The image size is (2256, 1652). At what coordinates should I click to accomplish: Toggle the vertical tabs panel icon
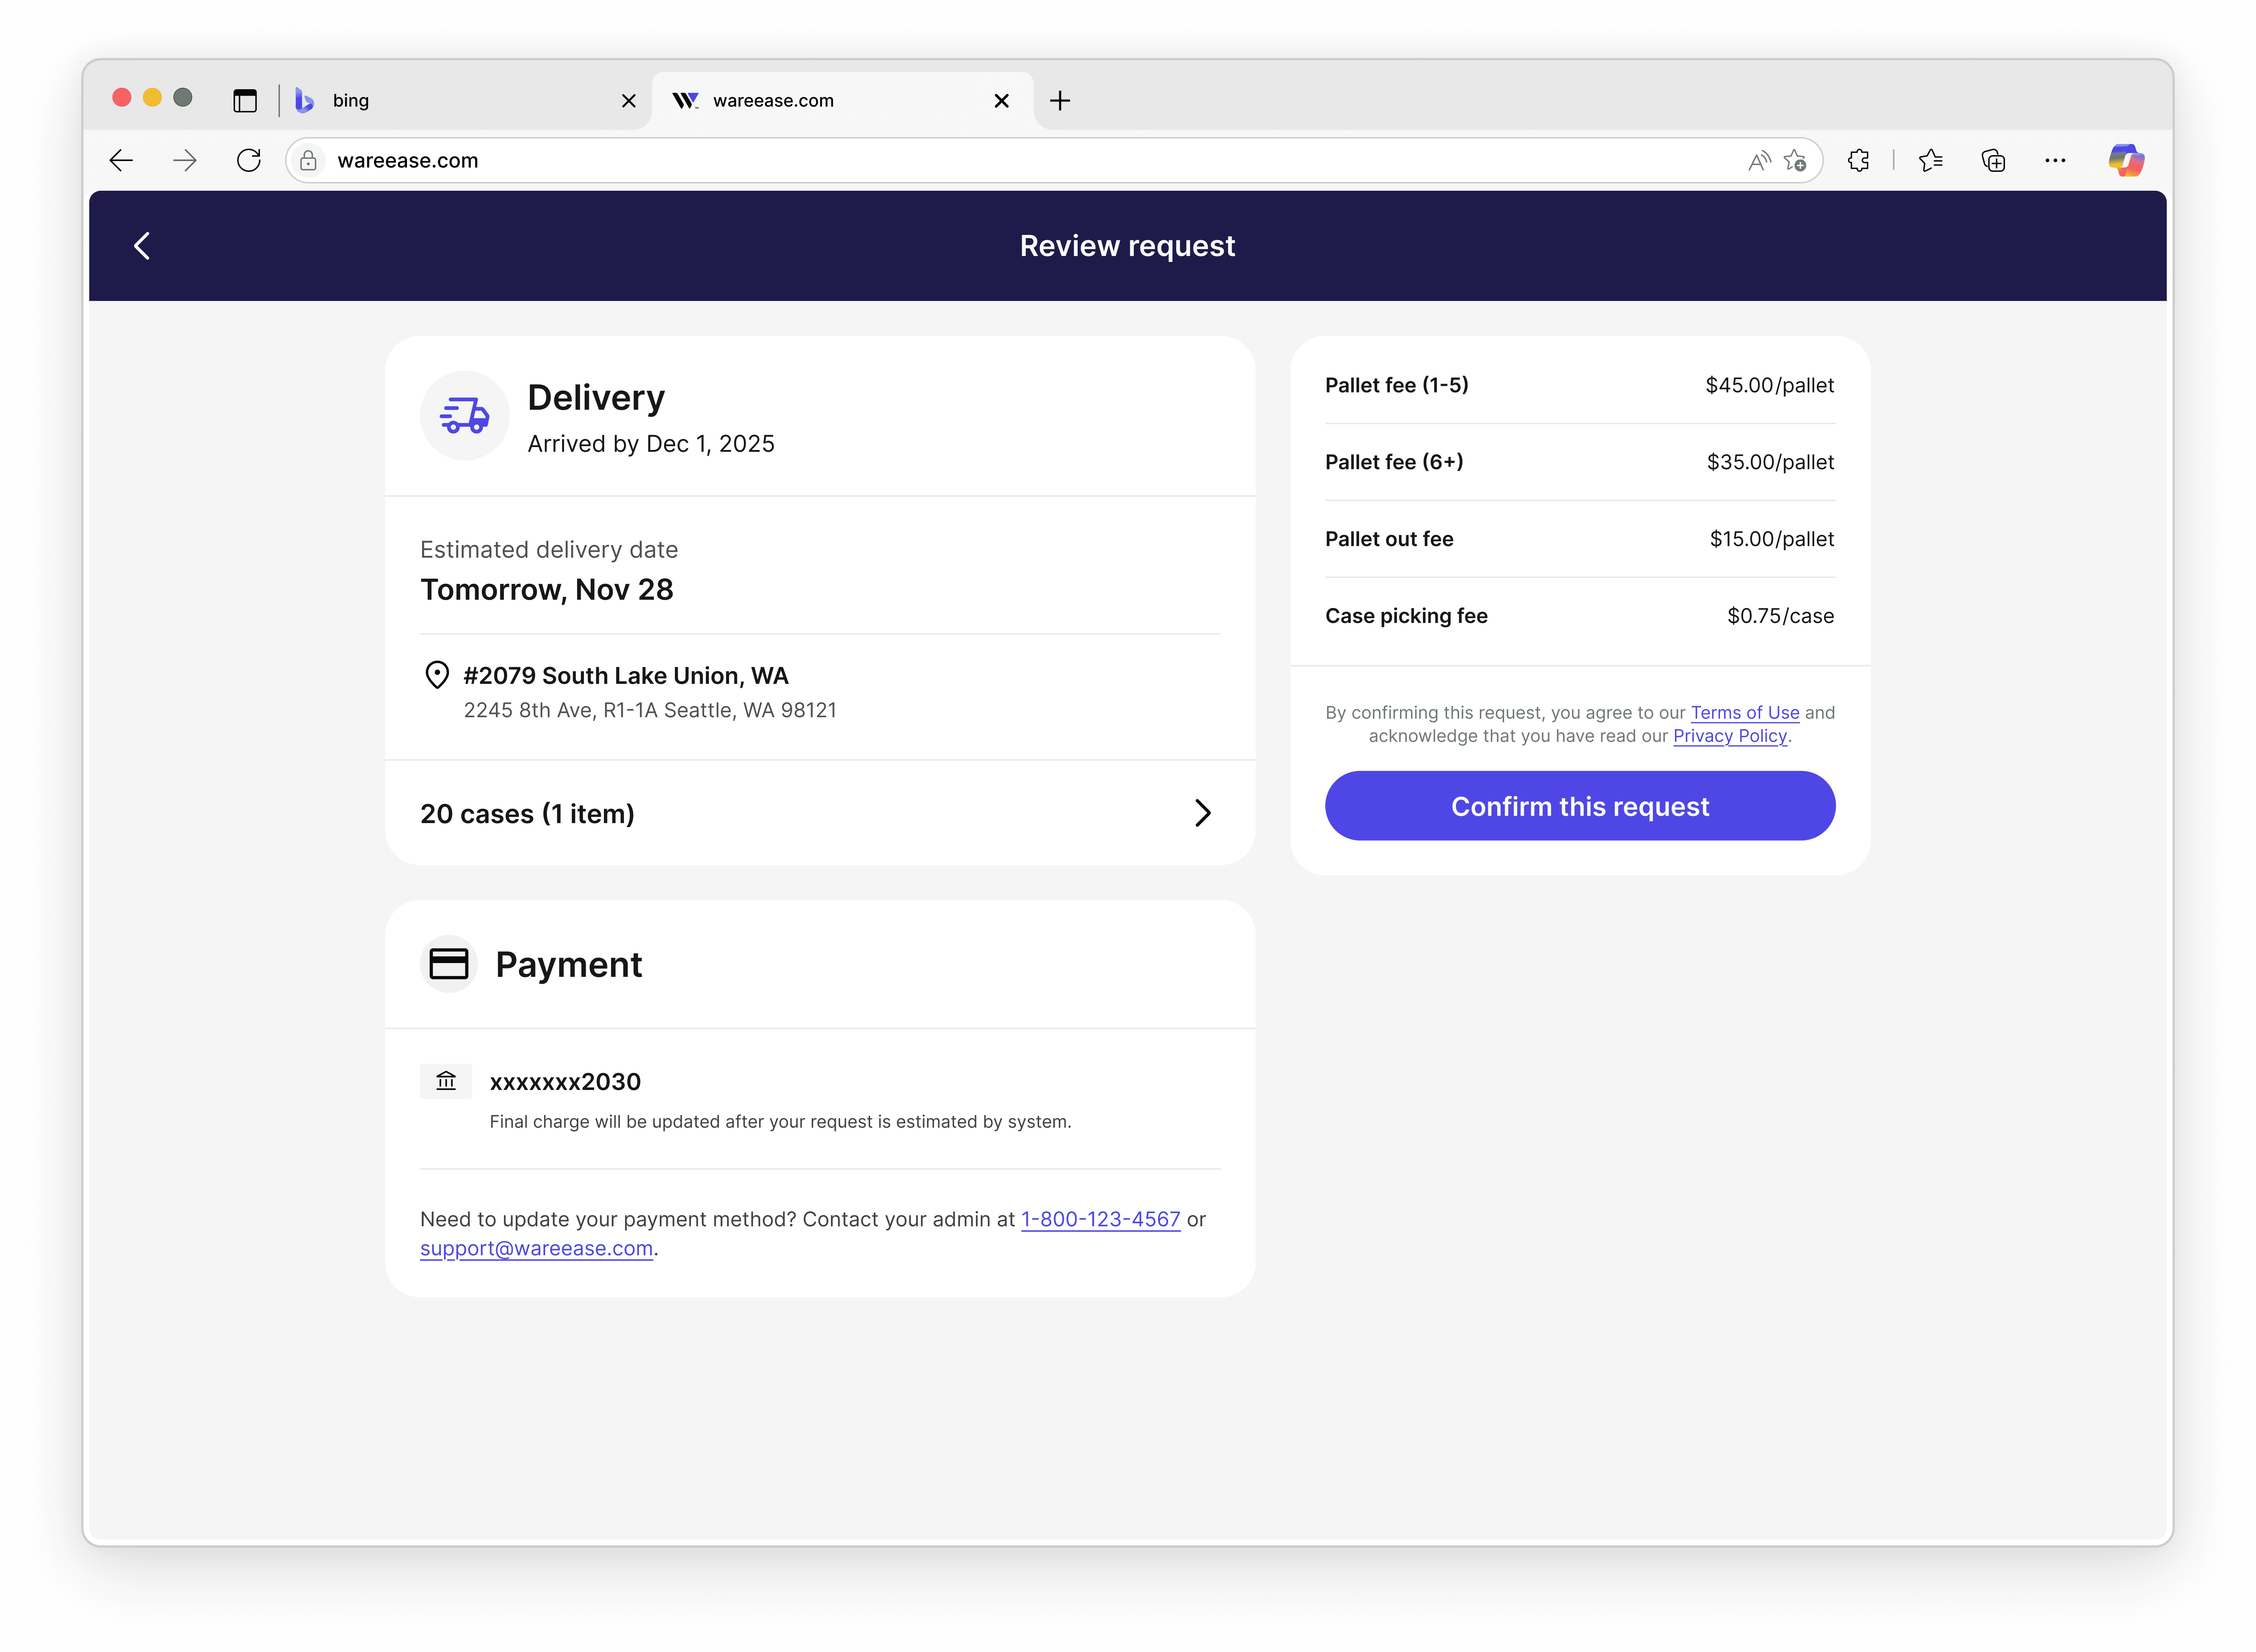pyautogui.click(x=245, y=100)
